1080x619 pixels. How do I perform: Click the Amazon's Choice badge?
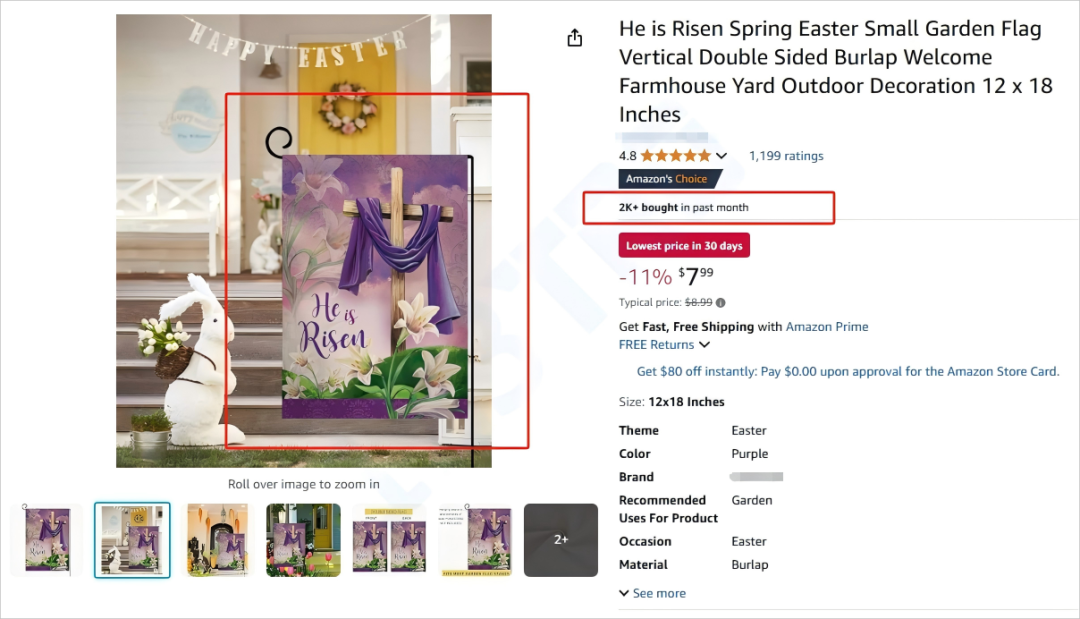click(666, 179)
